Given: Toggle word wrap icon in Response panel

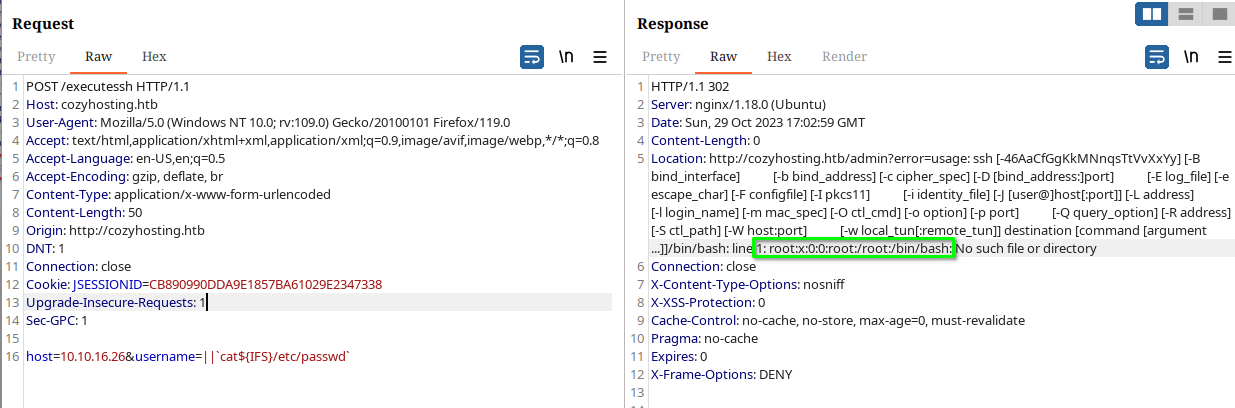Looking at the screenshot, I should (x=1157, y=57).
